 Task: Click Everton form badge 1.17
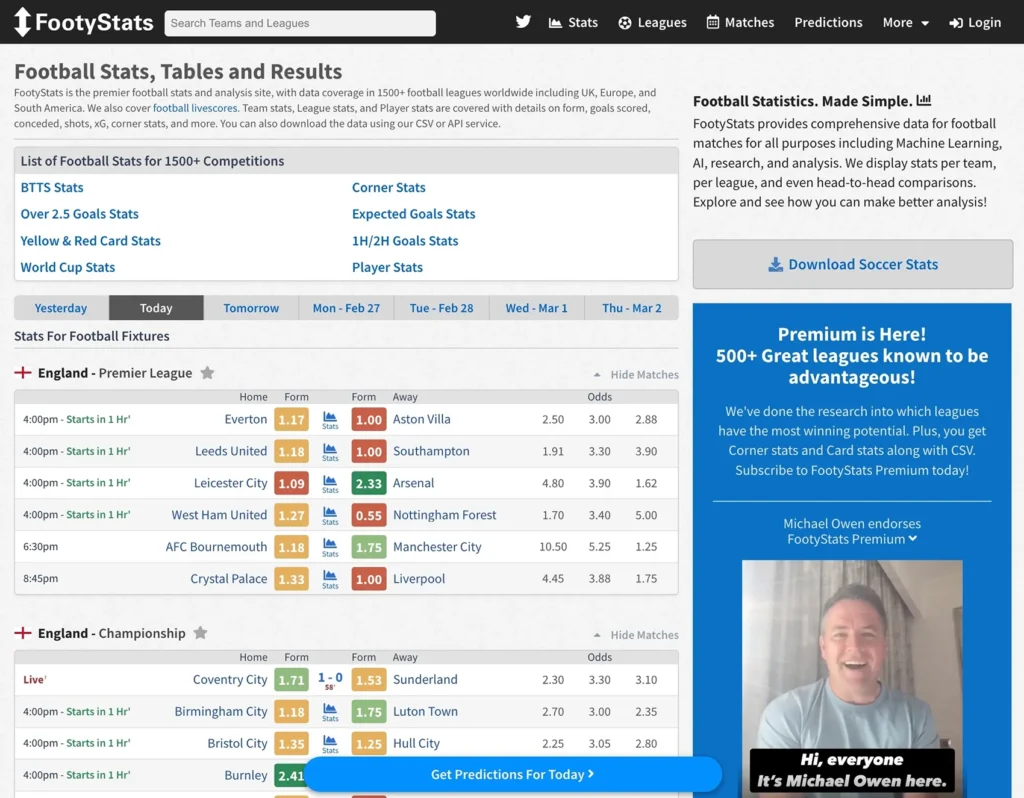(x=291, y=420)
